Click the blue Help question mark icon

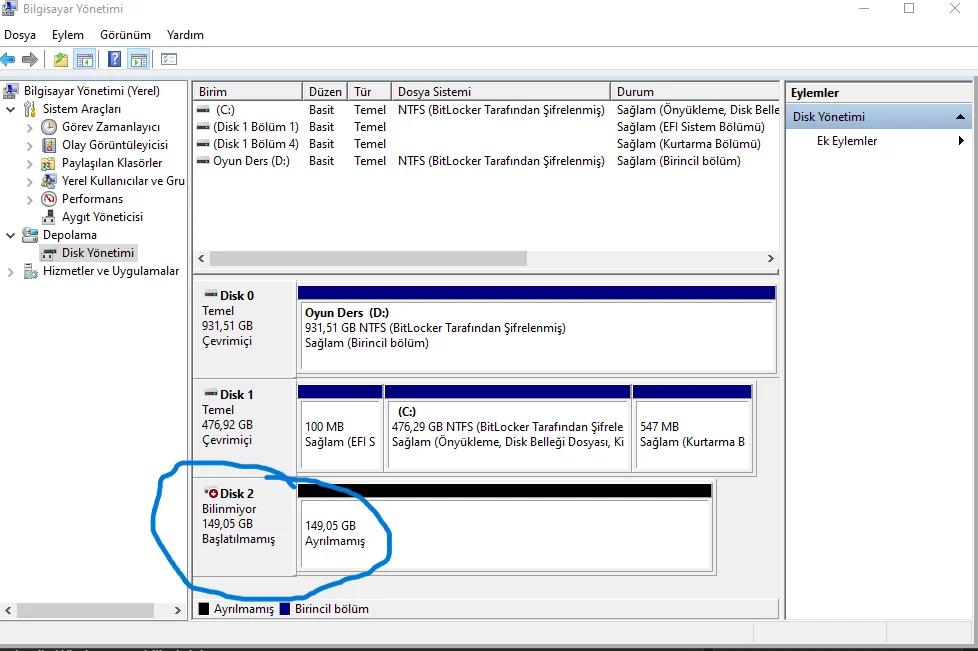point(115,60)
